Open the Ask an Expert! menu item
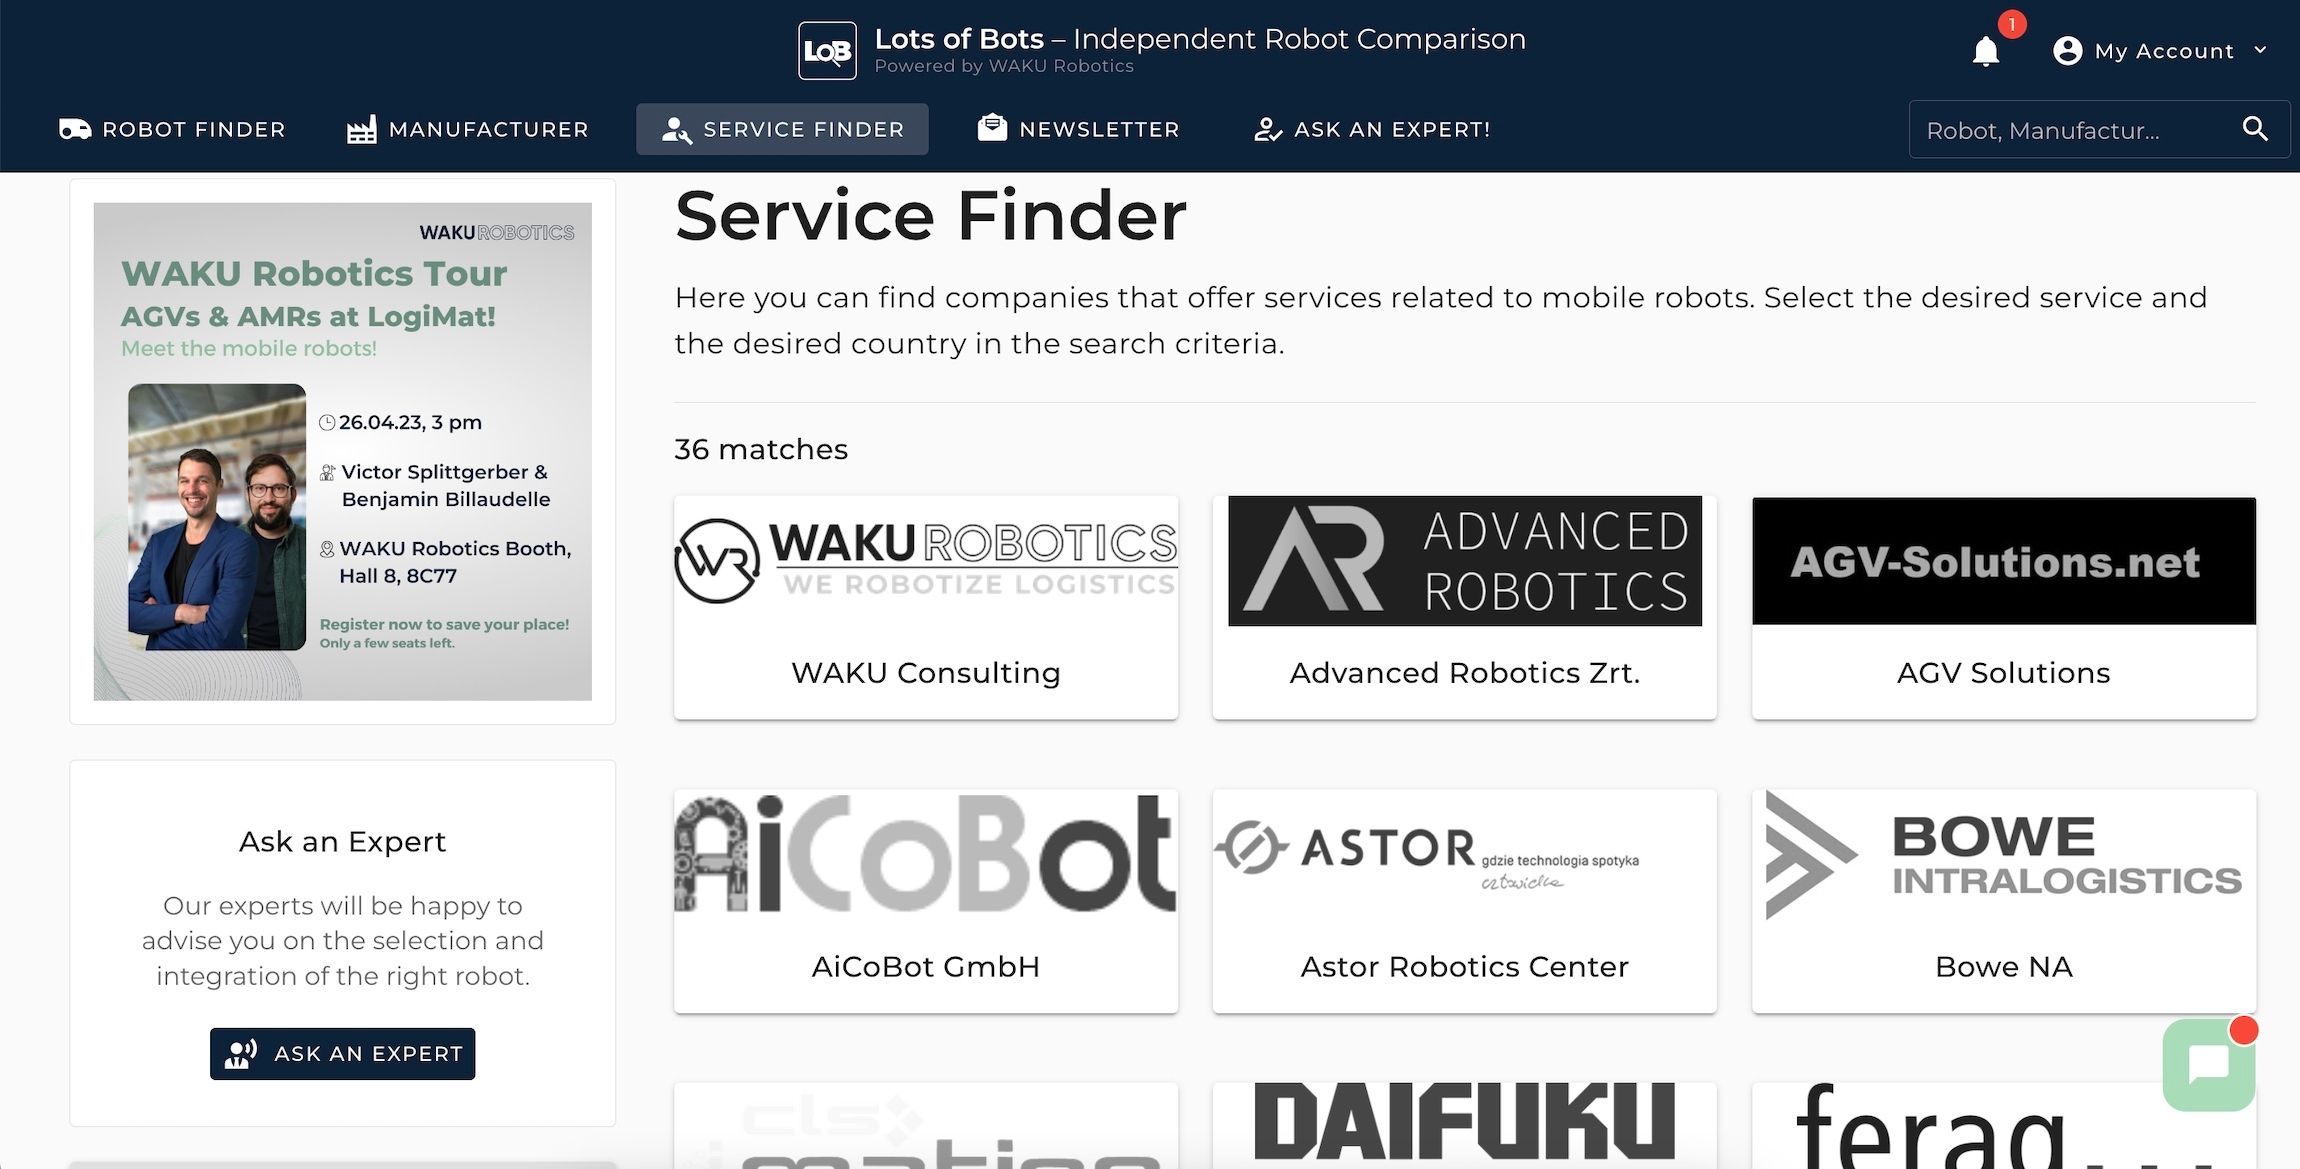Viewport: 2300px width, 1169px height. point(1372,129)
